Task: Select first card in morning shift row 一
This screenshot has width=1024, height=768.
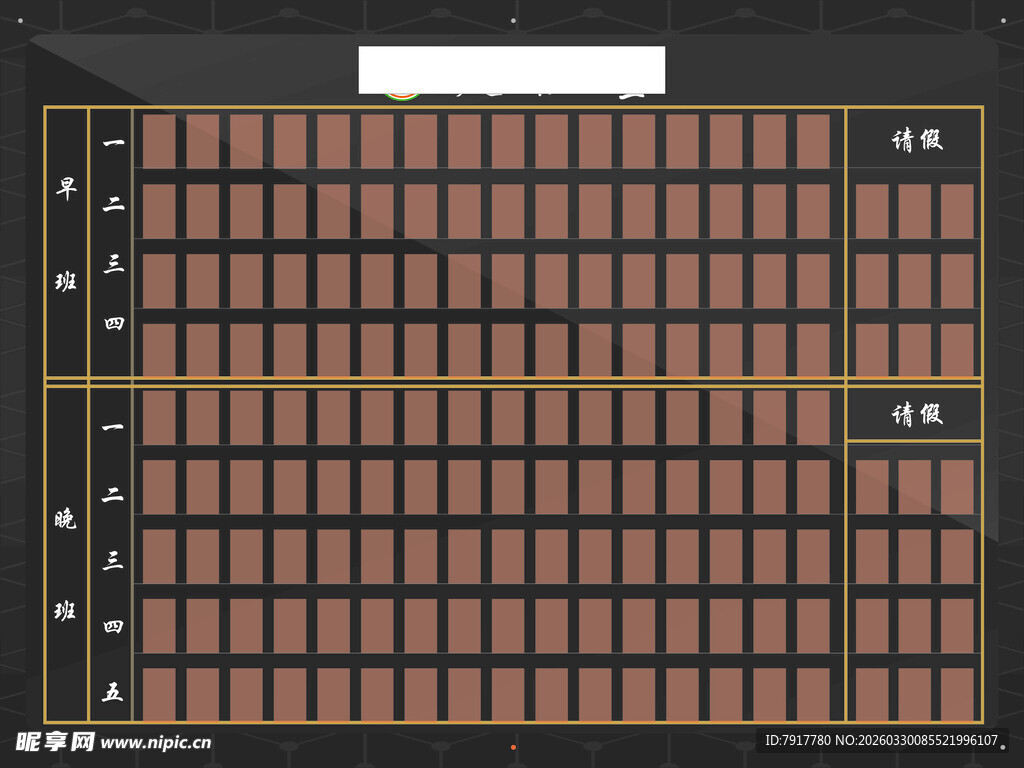Action: [159, 142]
